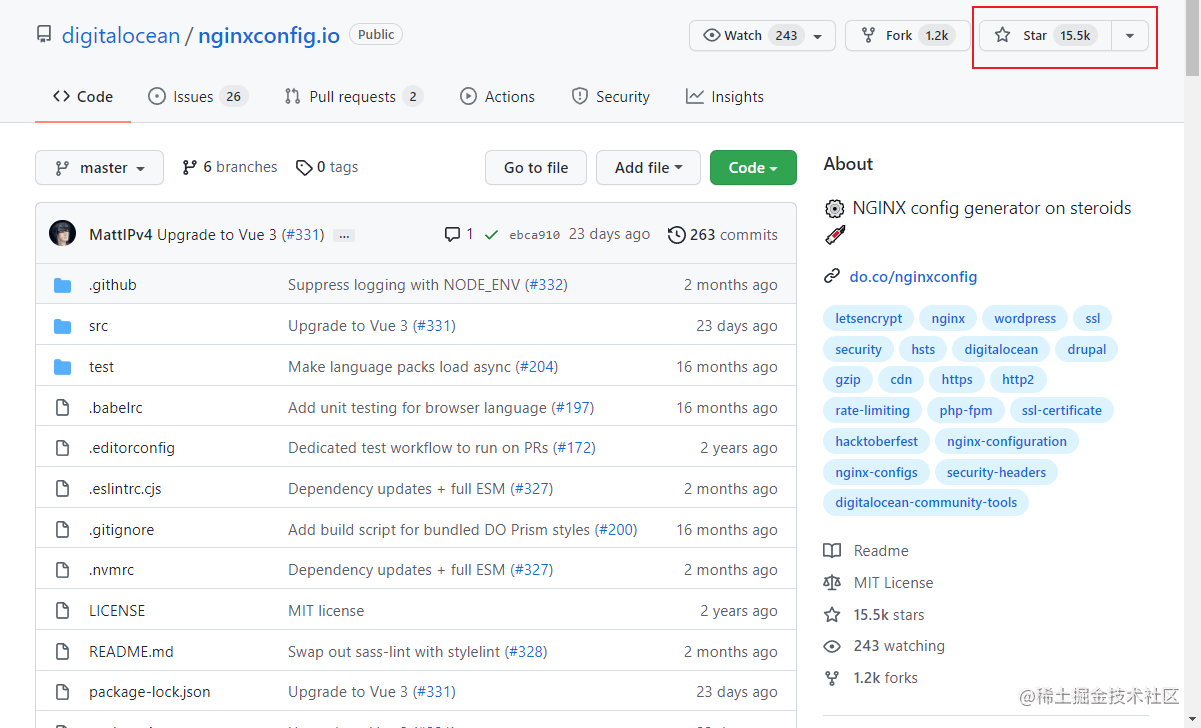The width and height of the screenshot is (1201, 728).
Task: Click the .babelrc file icon
Action: [x=62, y=408]
